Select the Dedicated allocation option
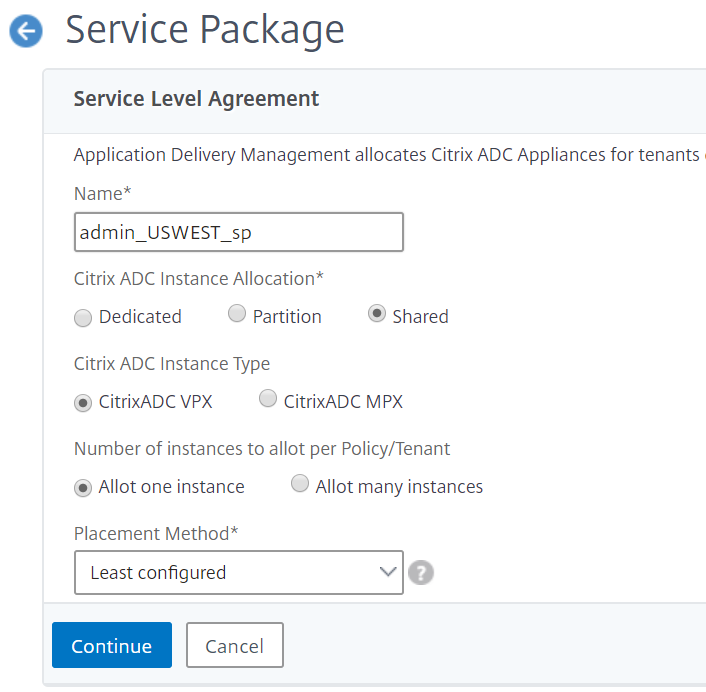The image size is (706, 692). [83, 317]
